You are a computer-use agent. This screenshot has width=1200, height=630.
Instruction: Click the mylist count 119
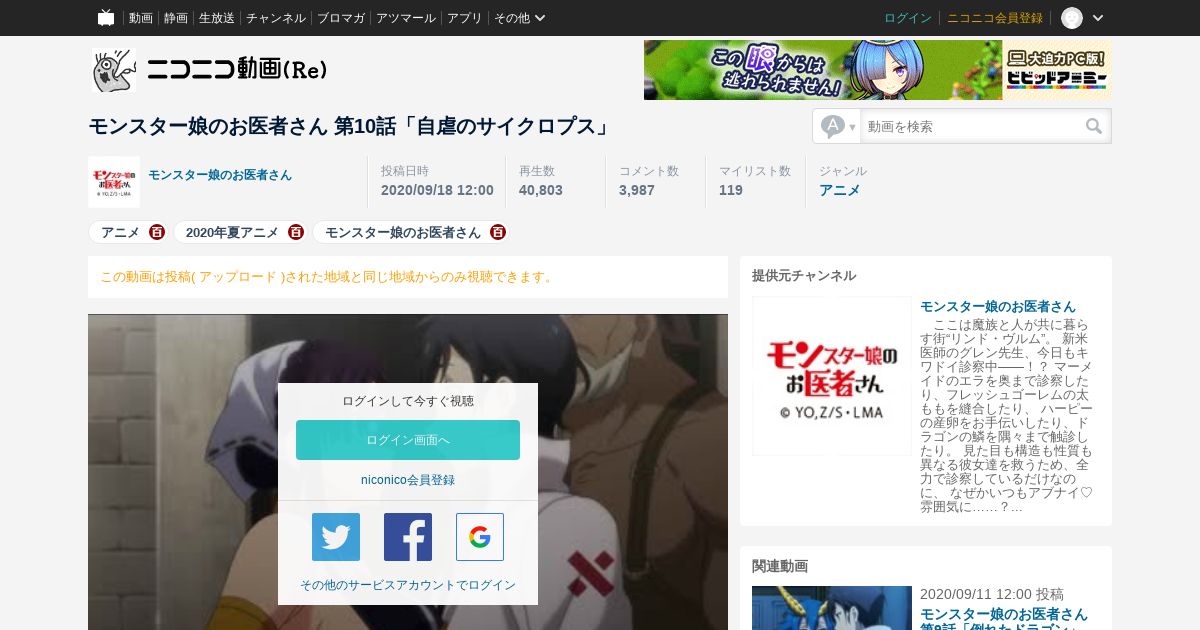[x=731, y=190]
